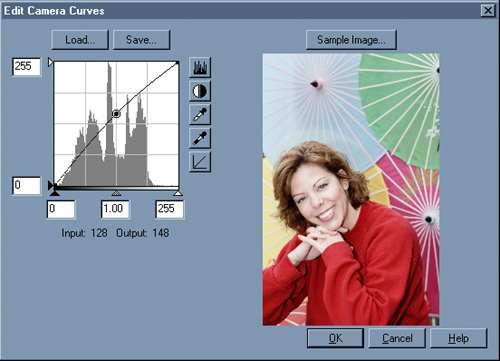Click the half-black contrast circle icon

pos(200,91)
